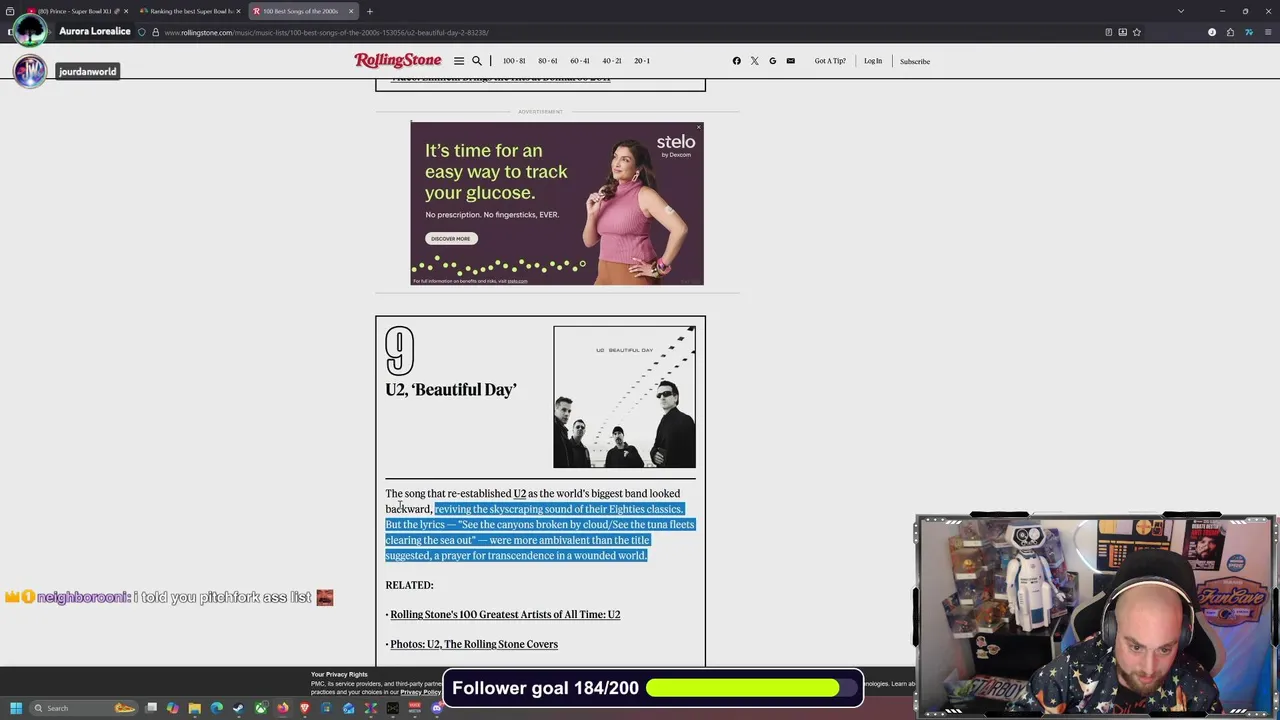Open picture-in-picture icon in address bar
This screenshot has width=1280, height=720.
1122,32
